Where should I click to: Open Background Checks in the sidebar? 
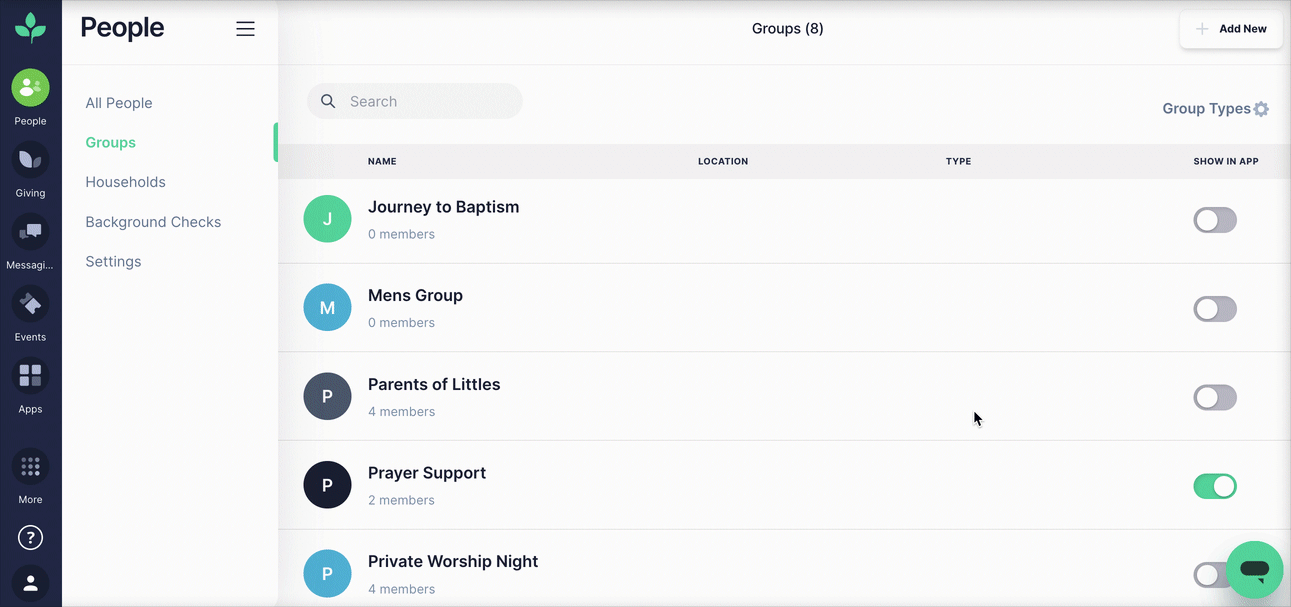pos(153,222)
